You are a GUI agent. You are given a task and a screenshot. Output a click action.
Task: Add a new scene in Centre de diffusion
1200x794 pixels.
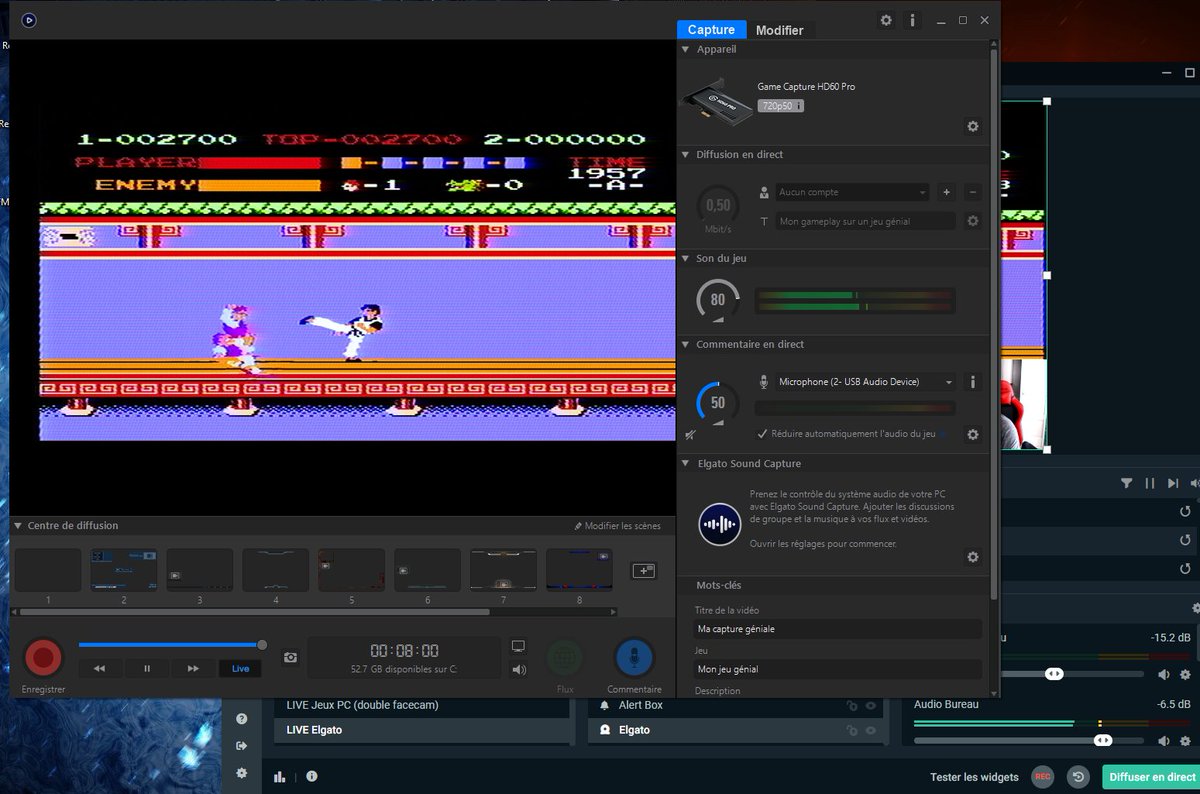pos(643,570)
